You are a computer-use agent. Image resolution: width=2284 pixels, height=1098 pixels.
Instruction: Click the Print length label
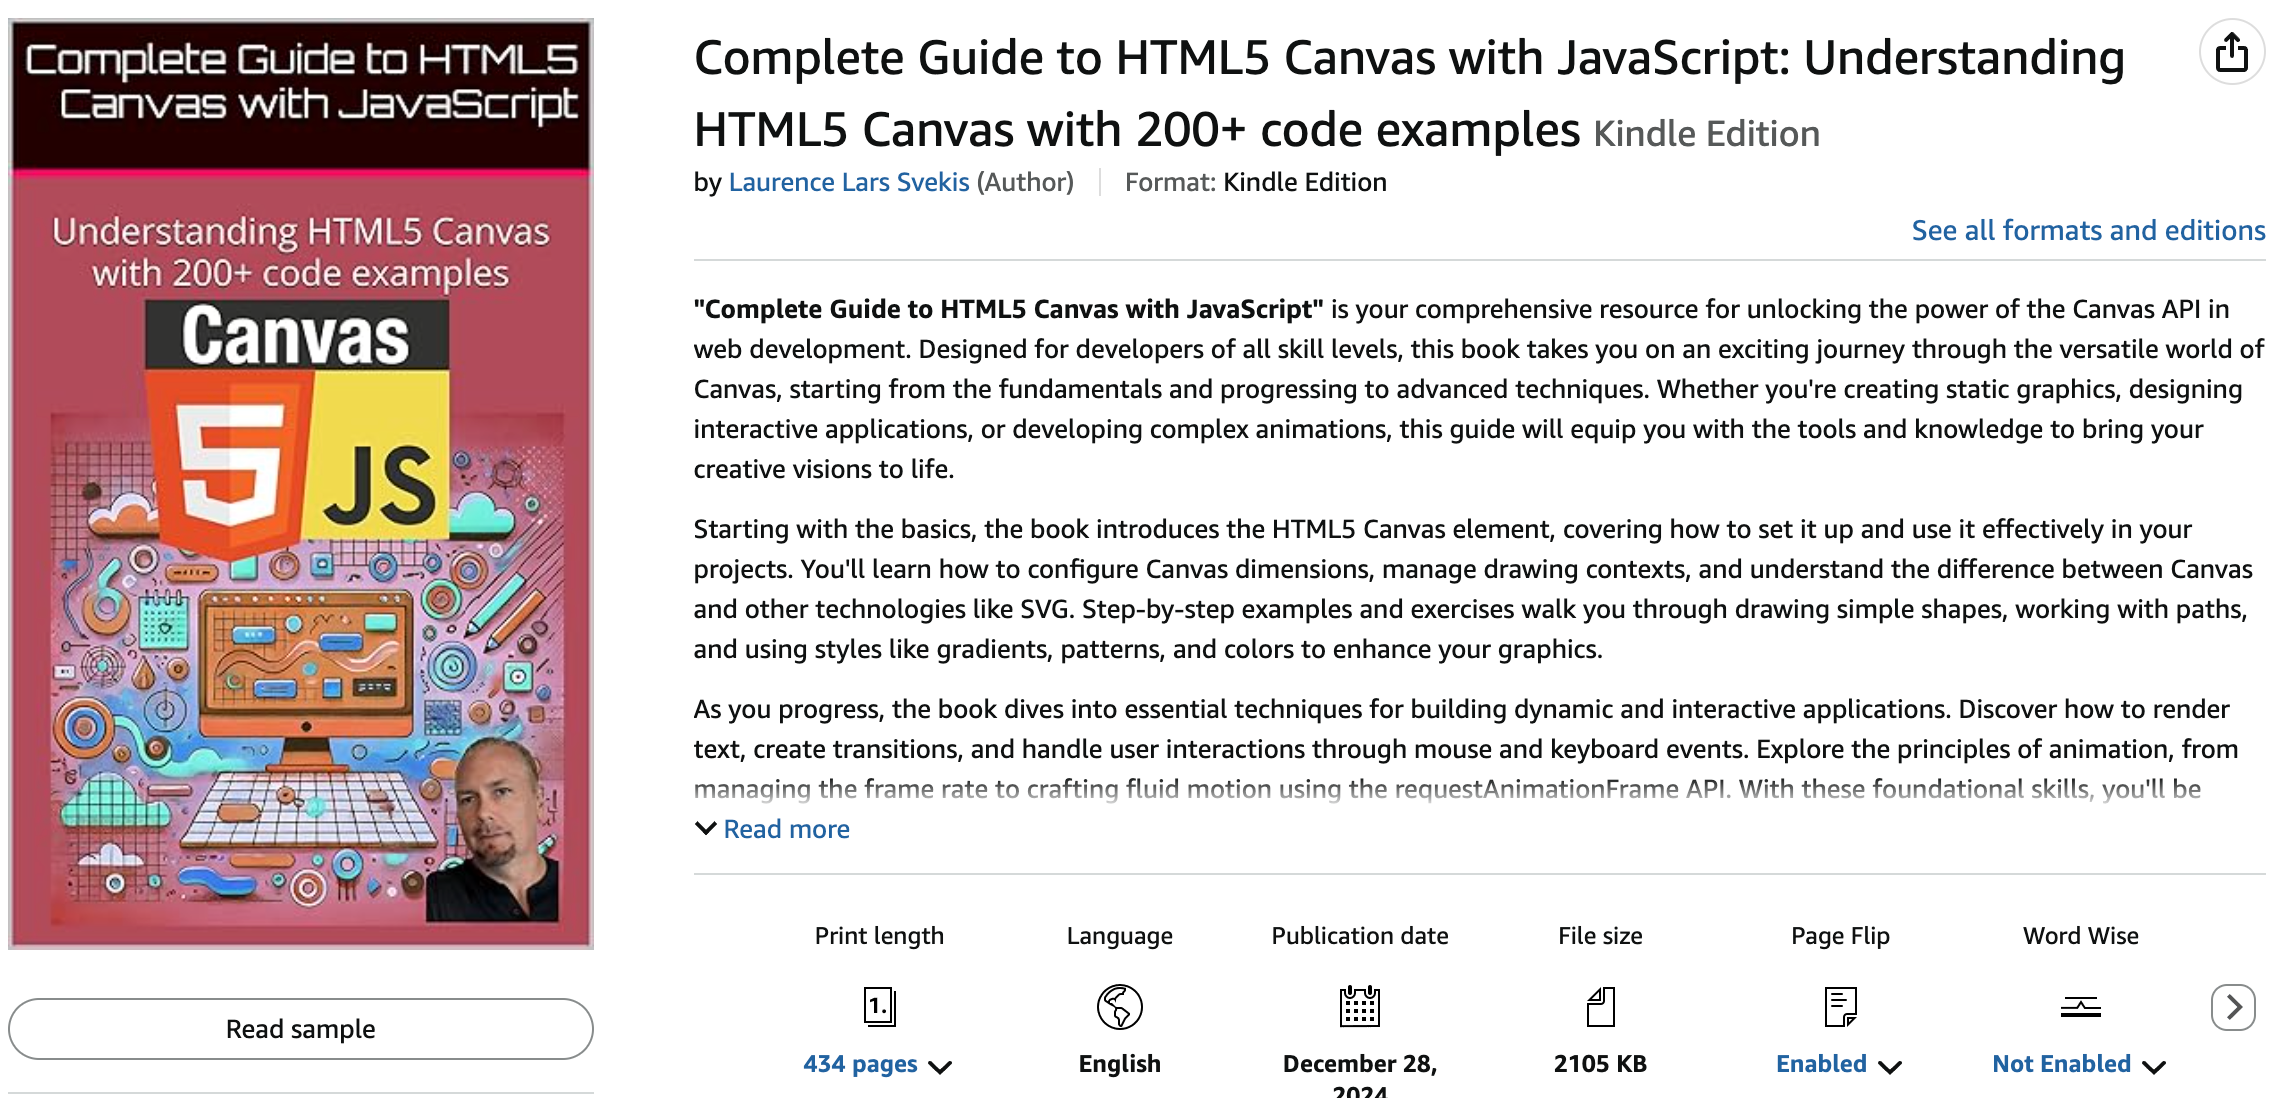(x=879, y=936)
